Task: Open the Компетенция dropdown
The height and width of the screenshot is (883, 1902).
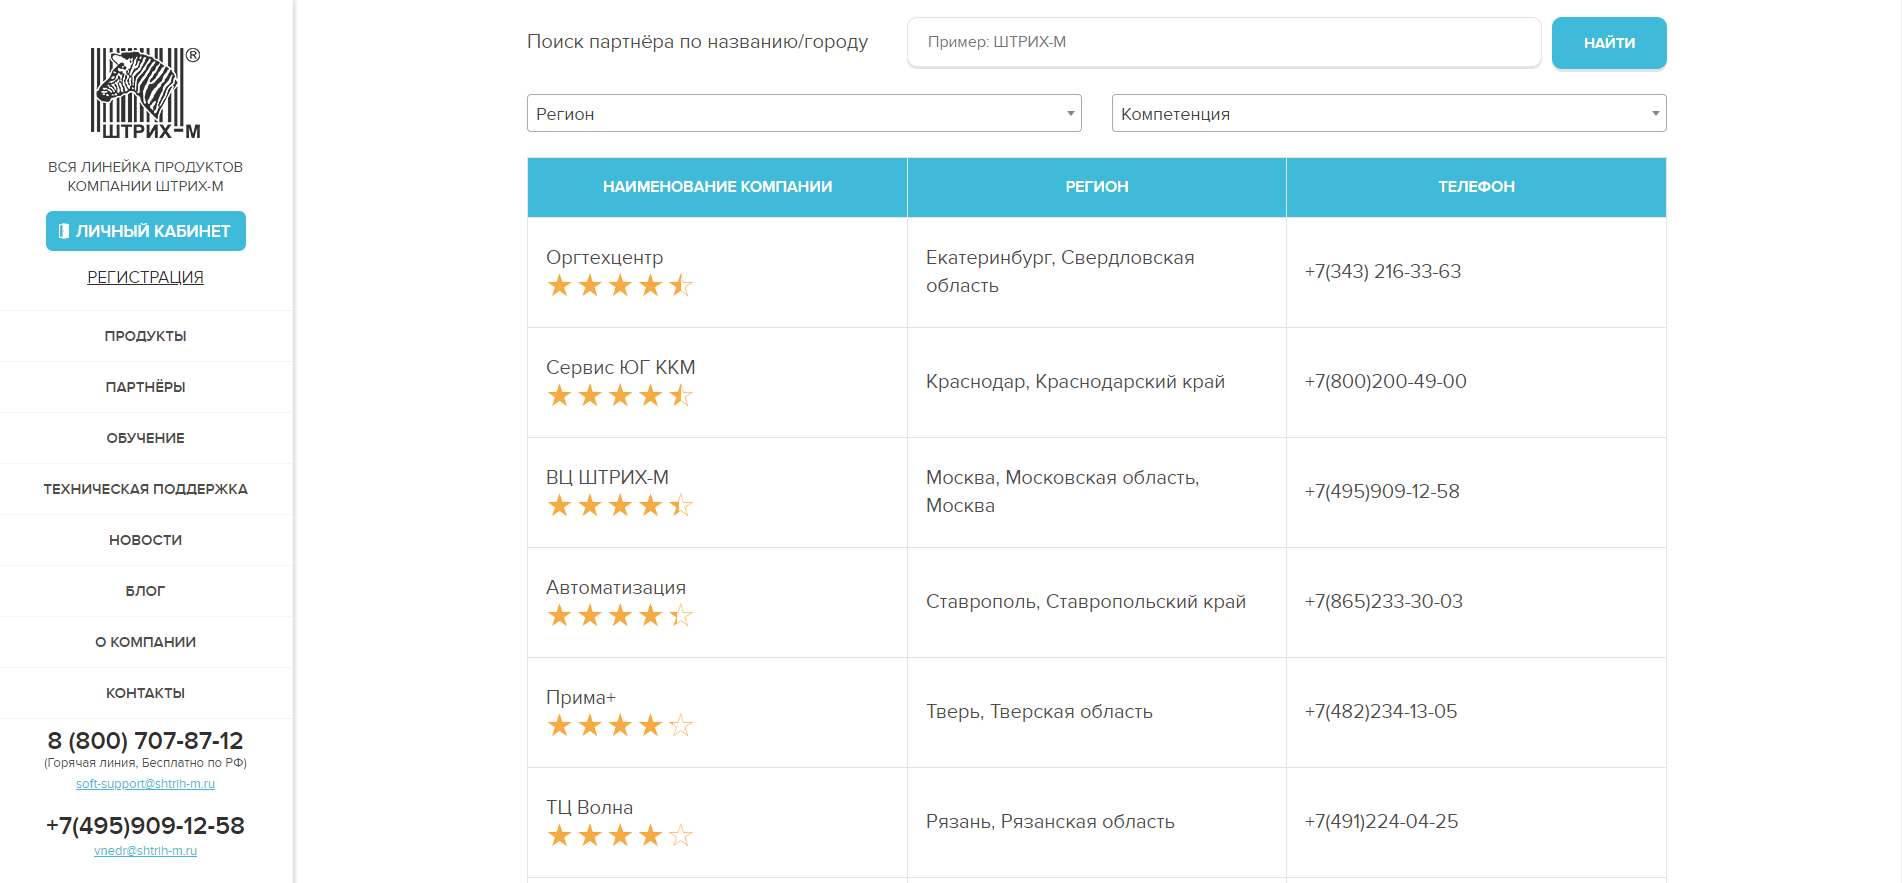Action: 1389,113
